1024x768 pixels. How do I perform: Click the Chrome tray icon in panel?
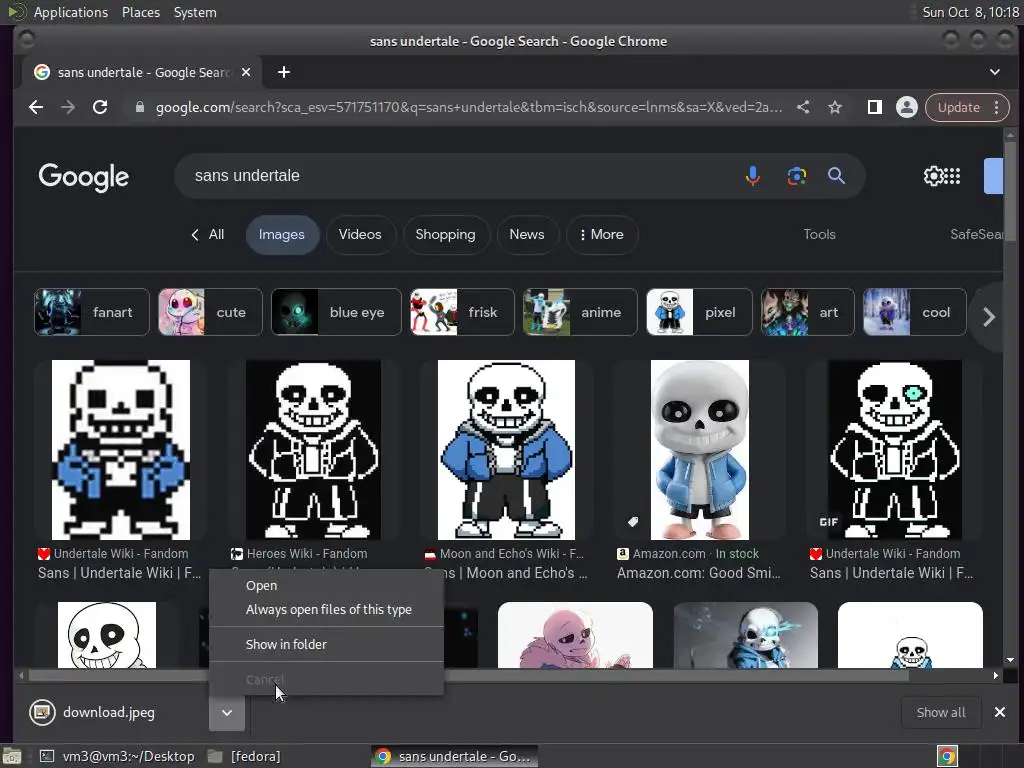(947, 756)
